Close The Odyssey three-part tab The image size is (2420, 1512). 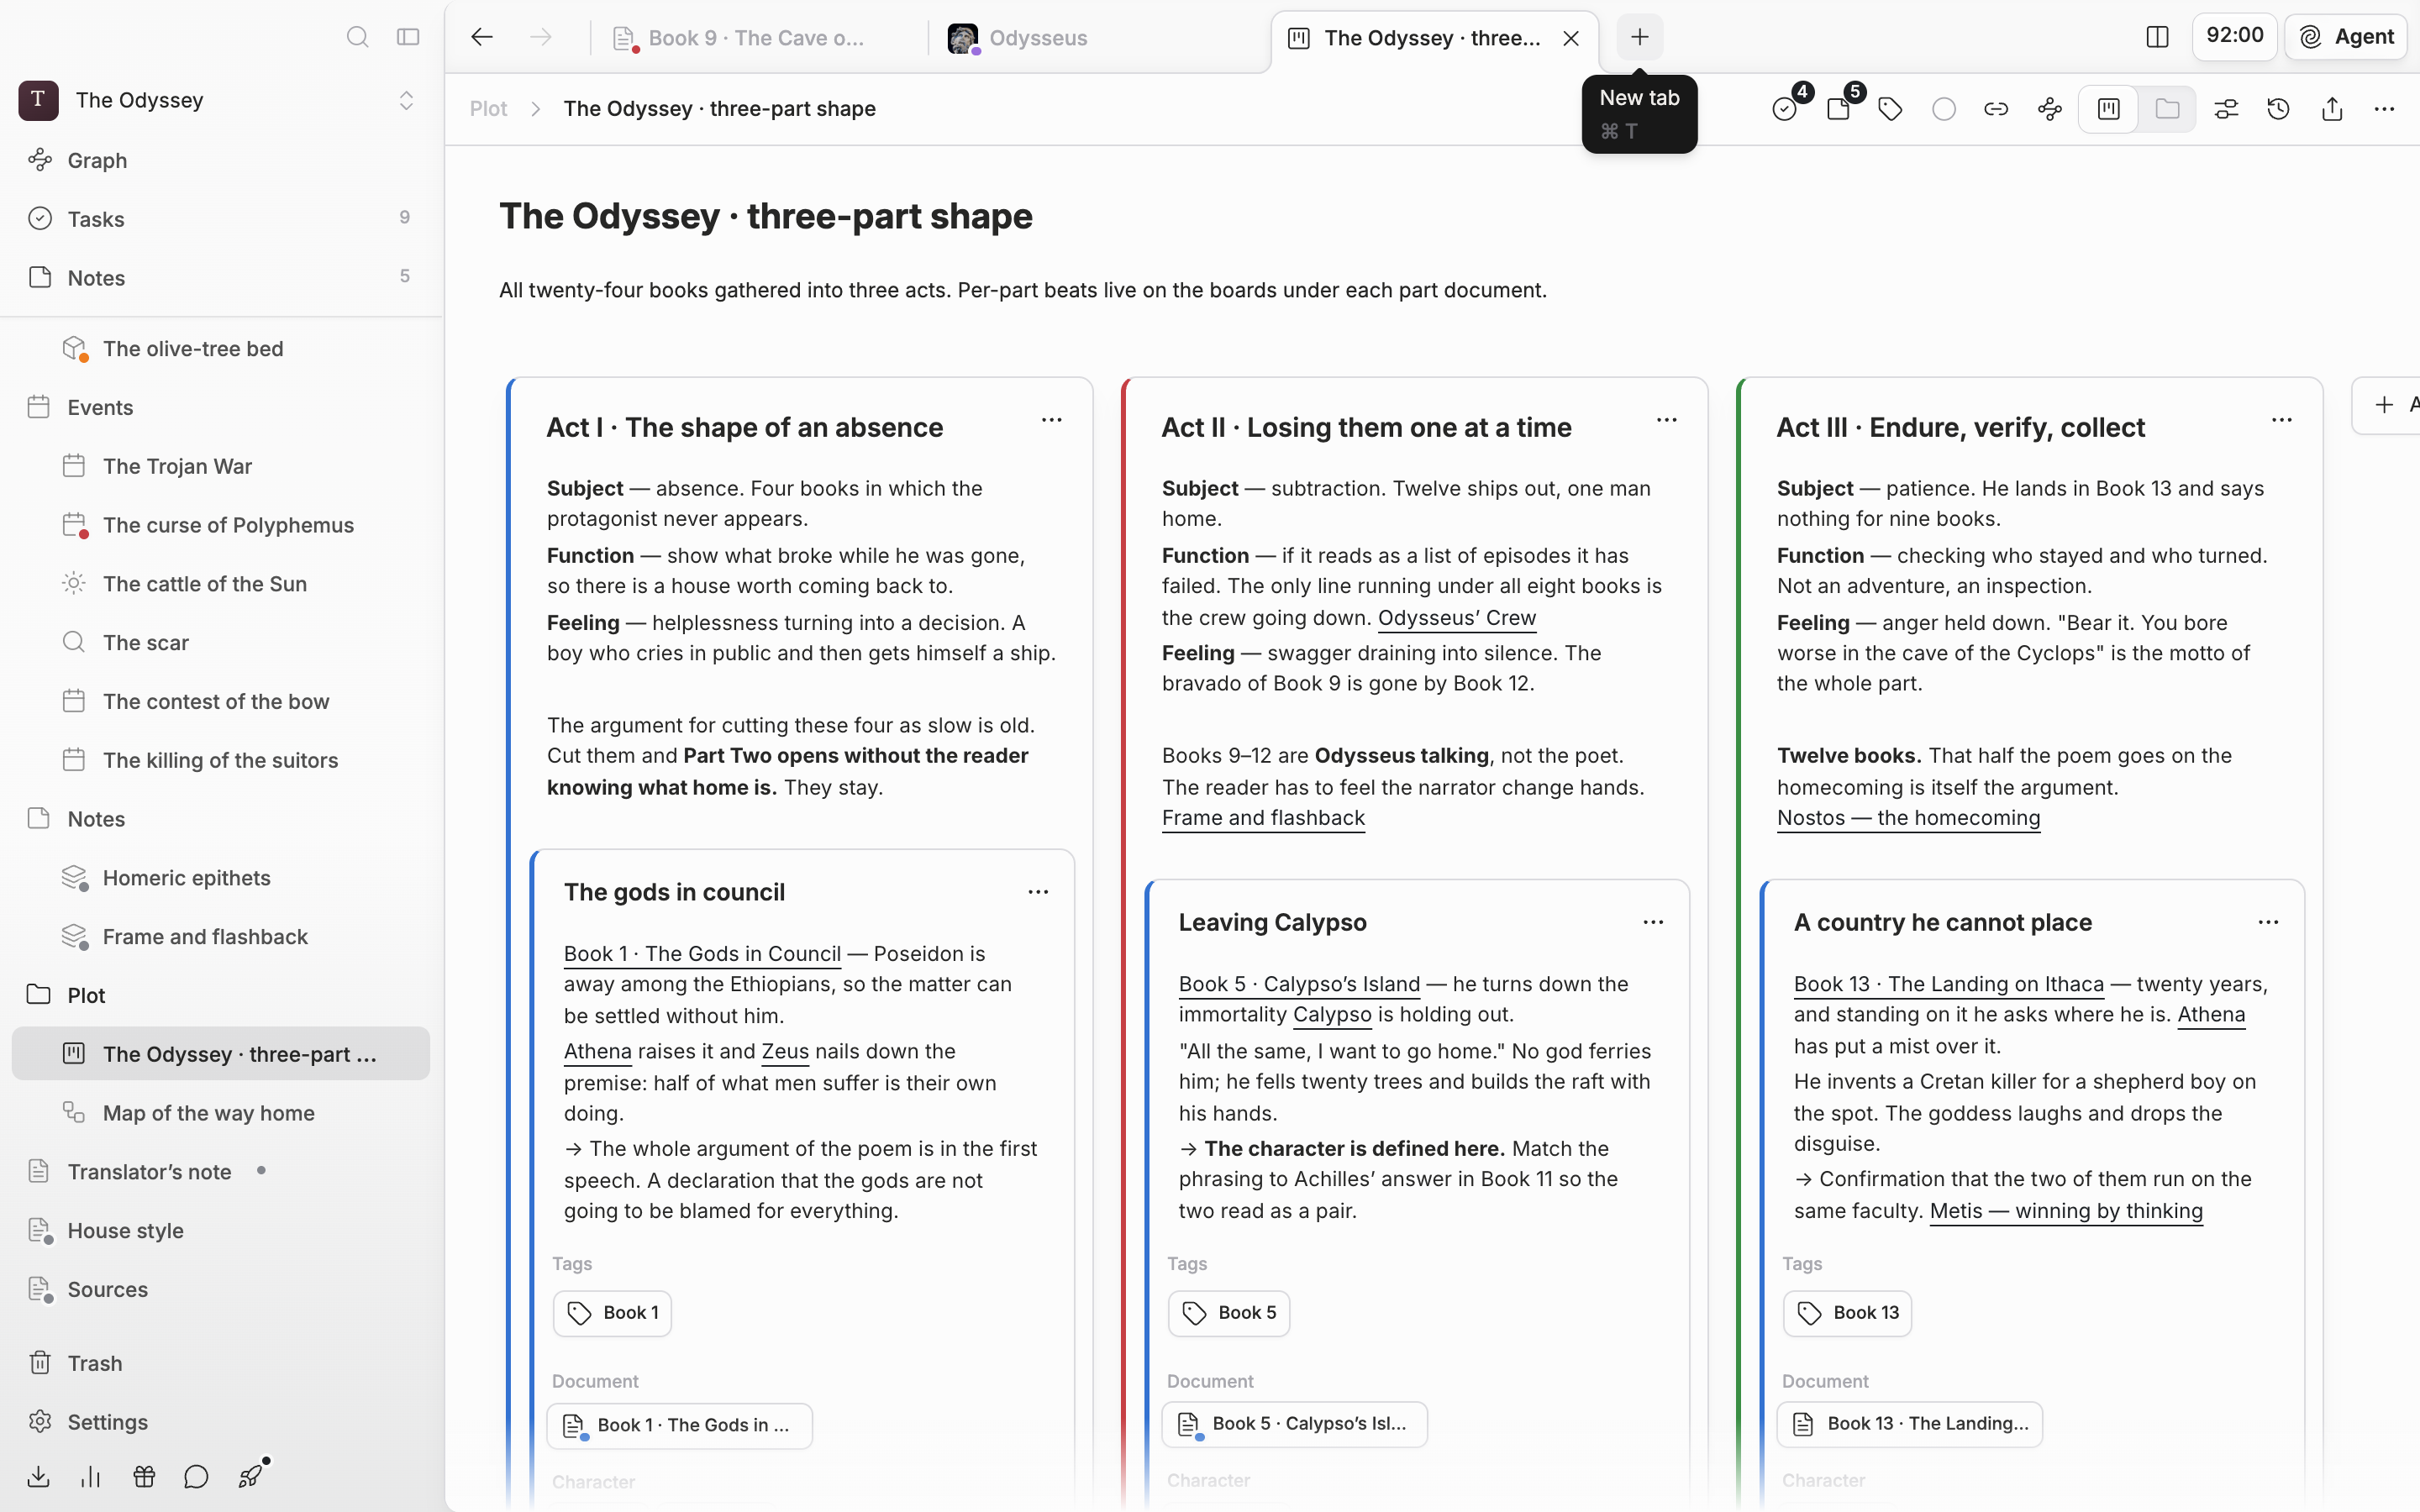(x=1571, y=38)
